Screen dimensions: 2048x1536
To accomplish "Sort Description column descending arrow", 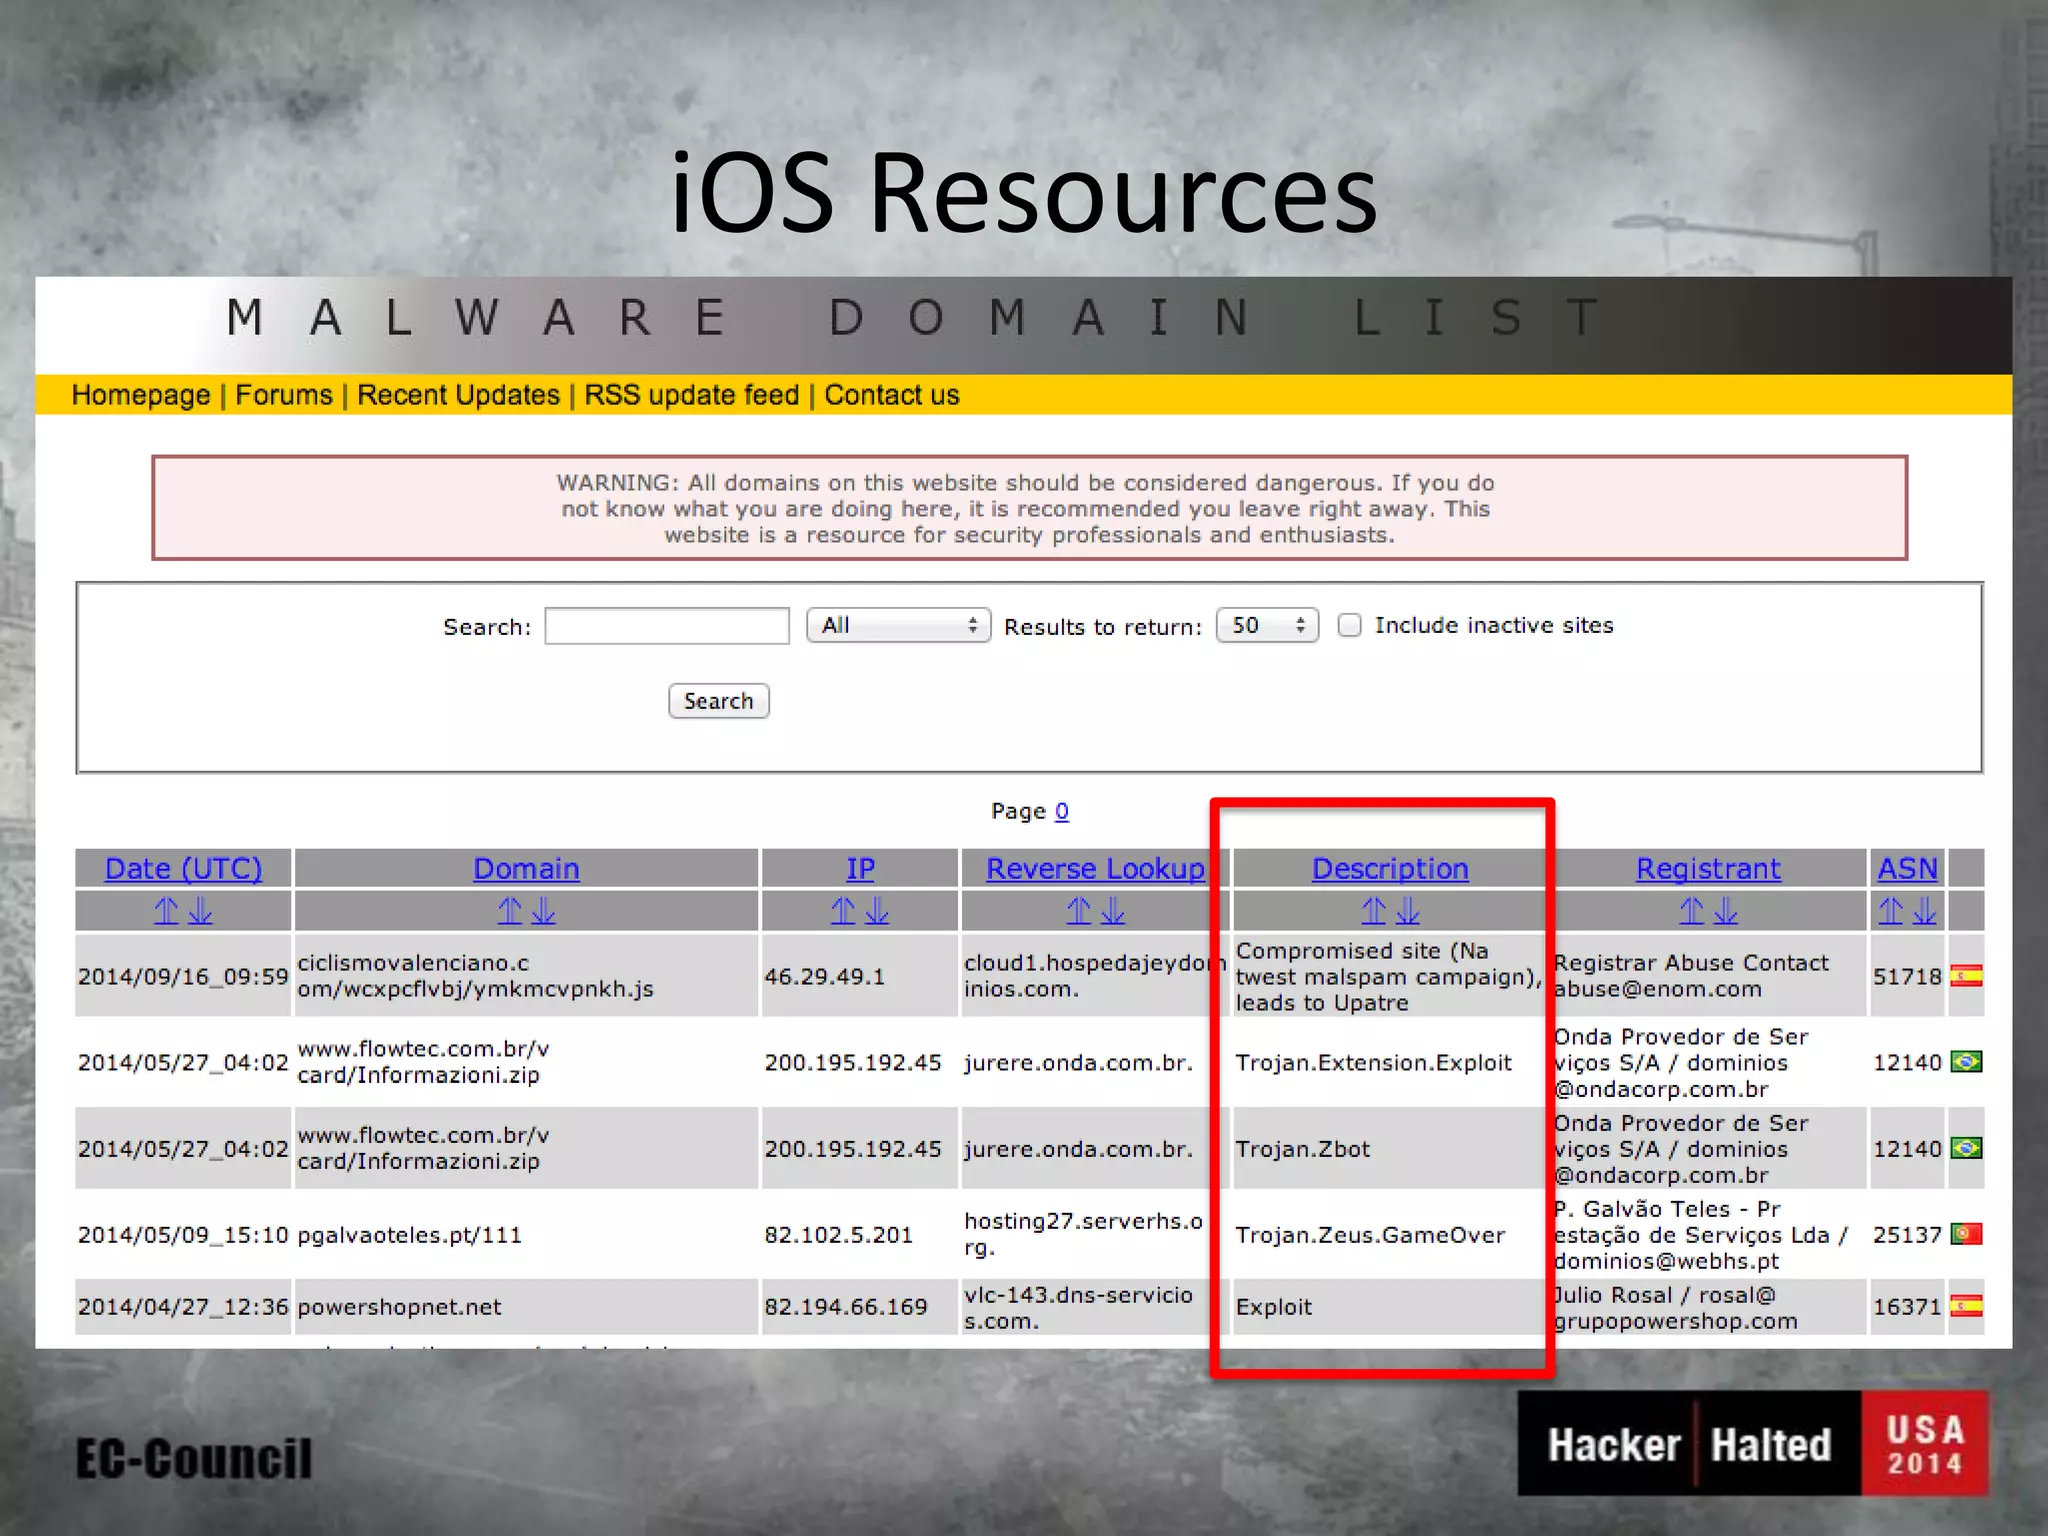I will [1408, 911].
